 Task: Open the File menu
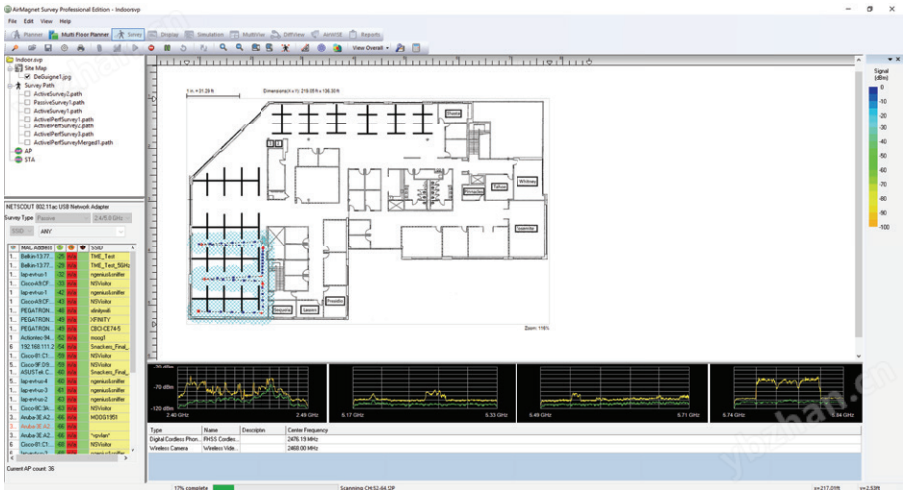12,20
